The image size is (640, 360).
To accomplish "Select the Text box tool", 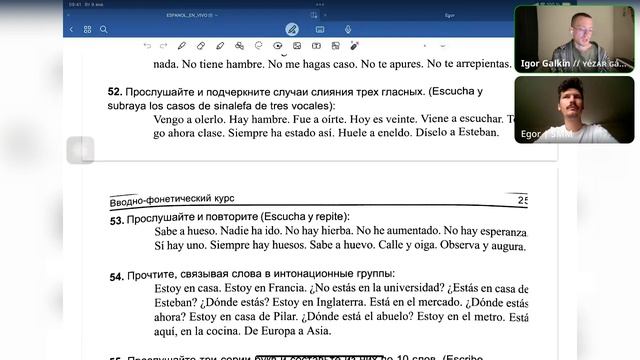I will 316,46.
